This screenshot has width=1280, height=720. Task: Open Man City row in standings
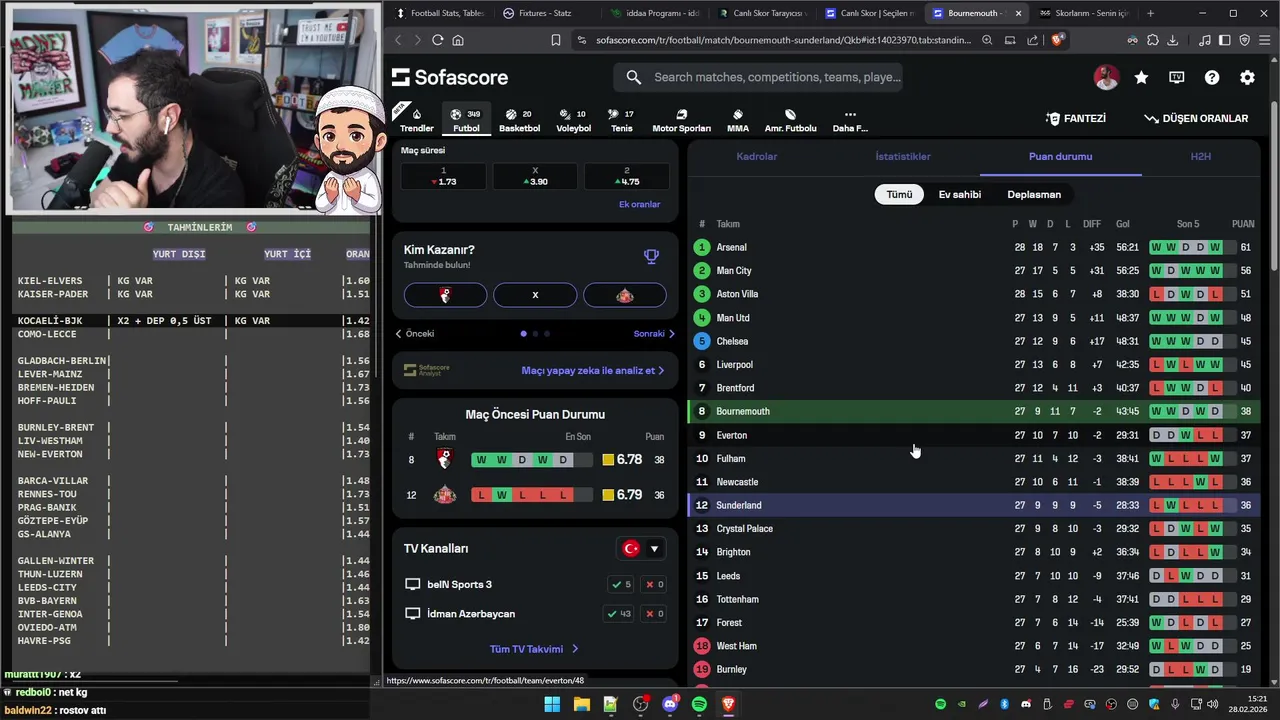point(974,271)
